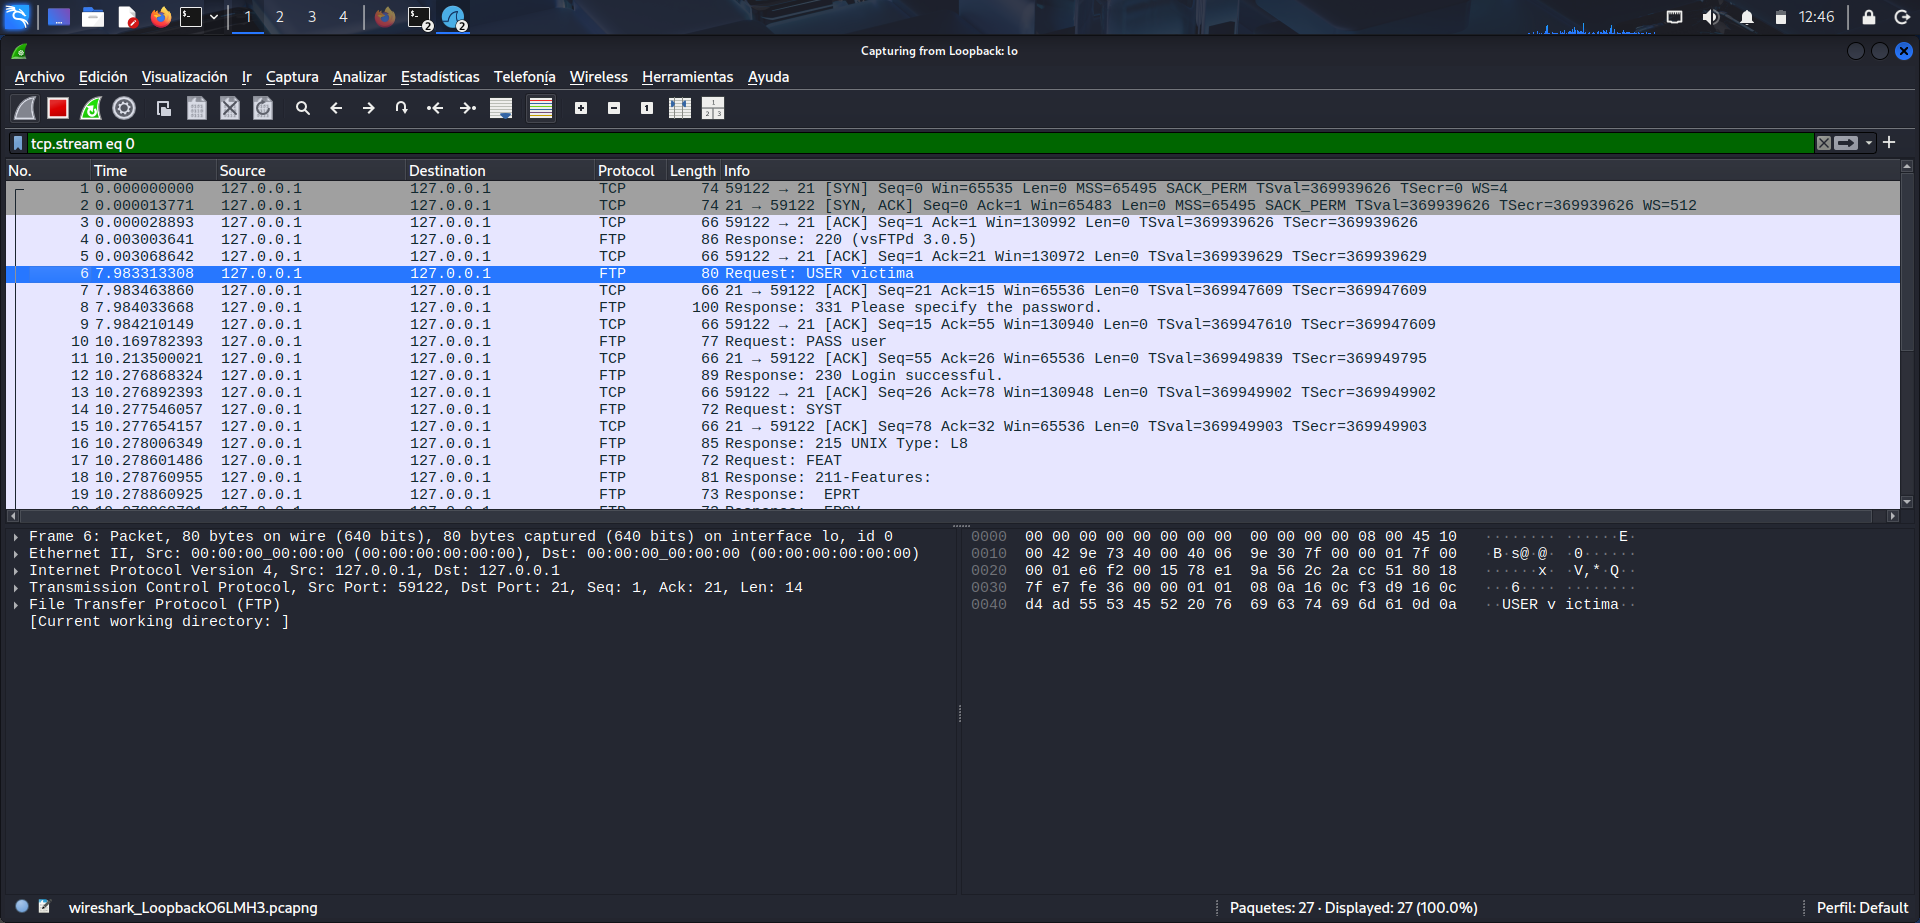The width and height of the screenshot is (1920, 923).
Task: Open the display filter history dropdown
Action: [1869, 143]
